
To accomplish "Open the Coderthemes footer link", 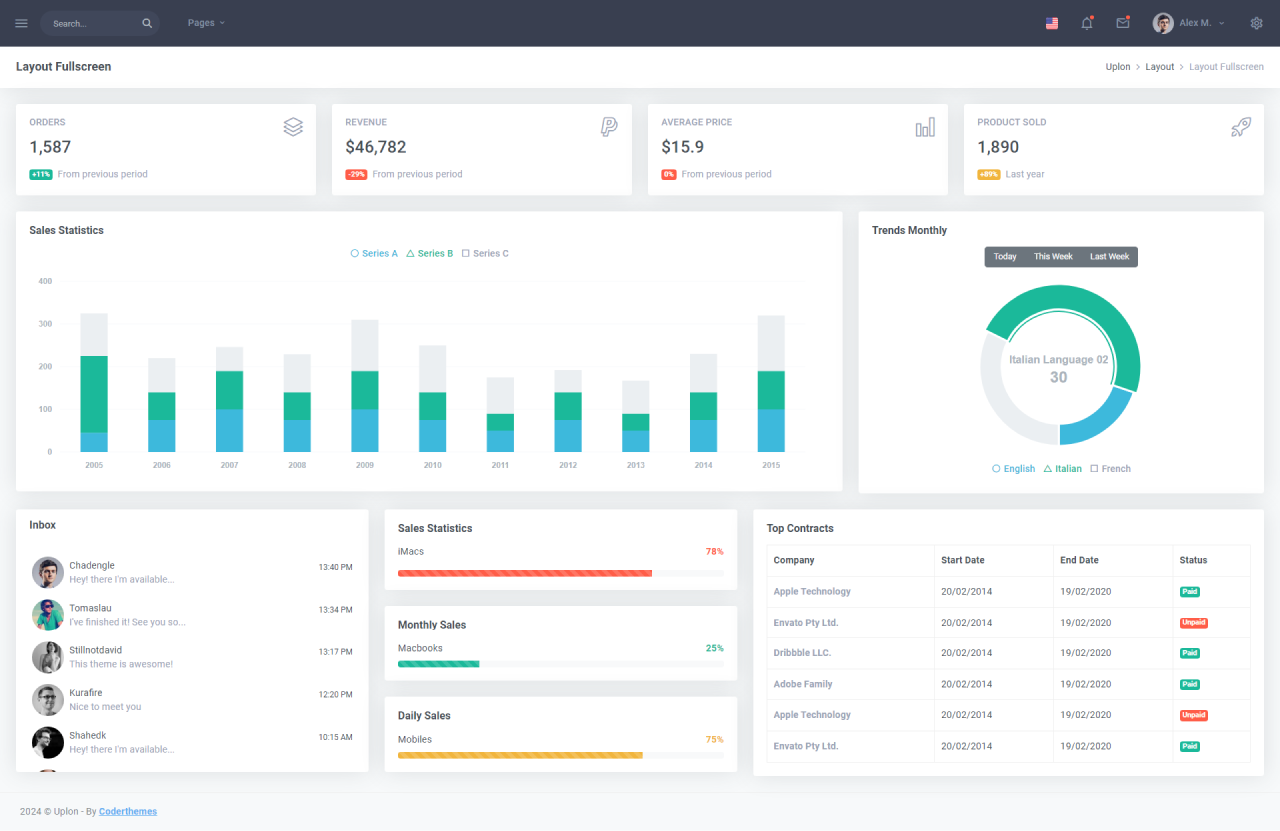I will coord(128,812).
